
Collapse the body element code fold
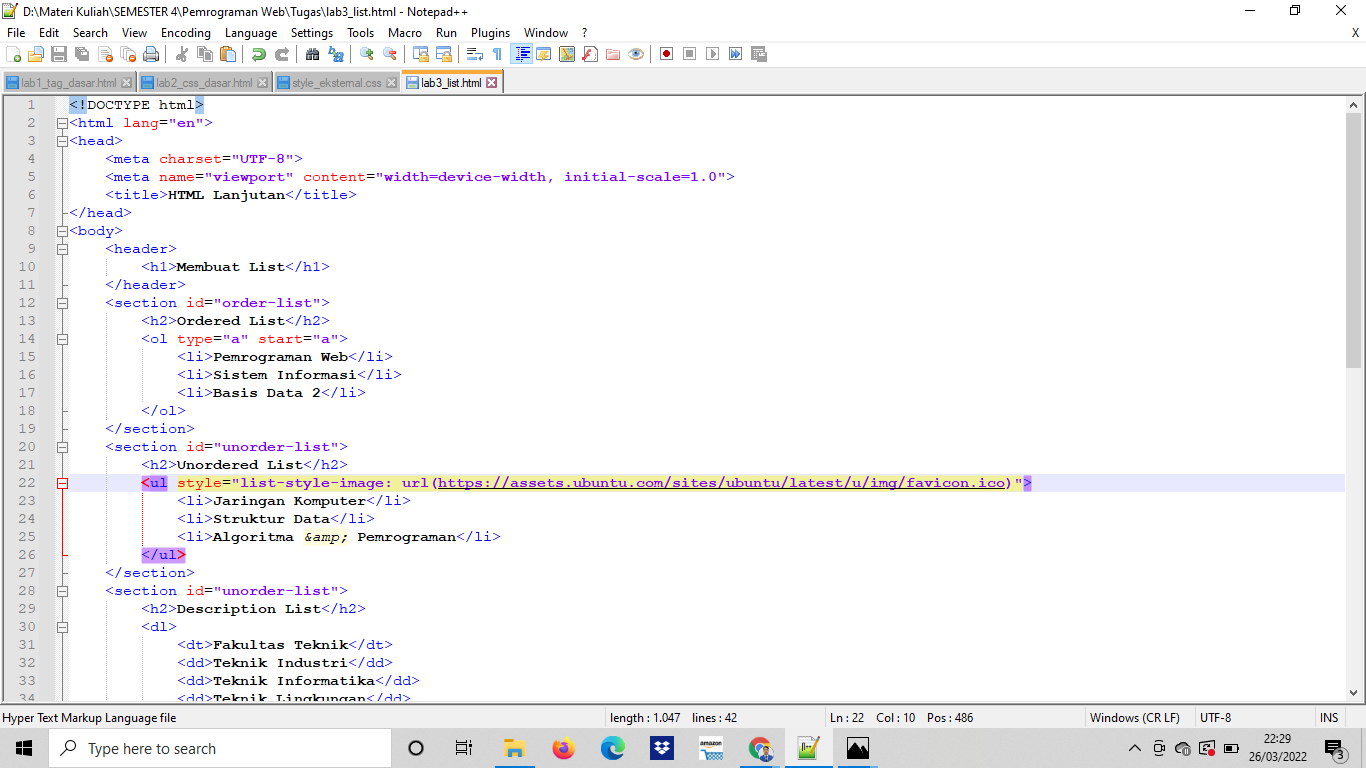pos(63,230)
